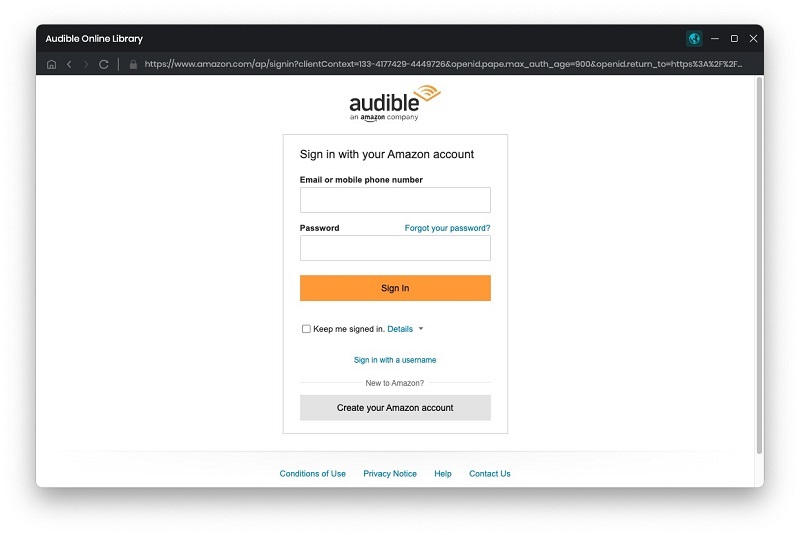800x535 pixels.
Task: Click the amazon.com URL in the address bar
Action: click(x=443, y=64)
